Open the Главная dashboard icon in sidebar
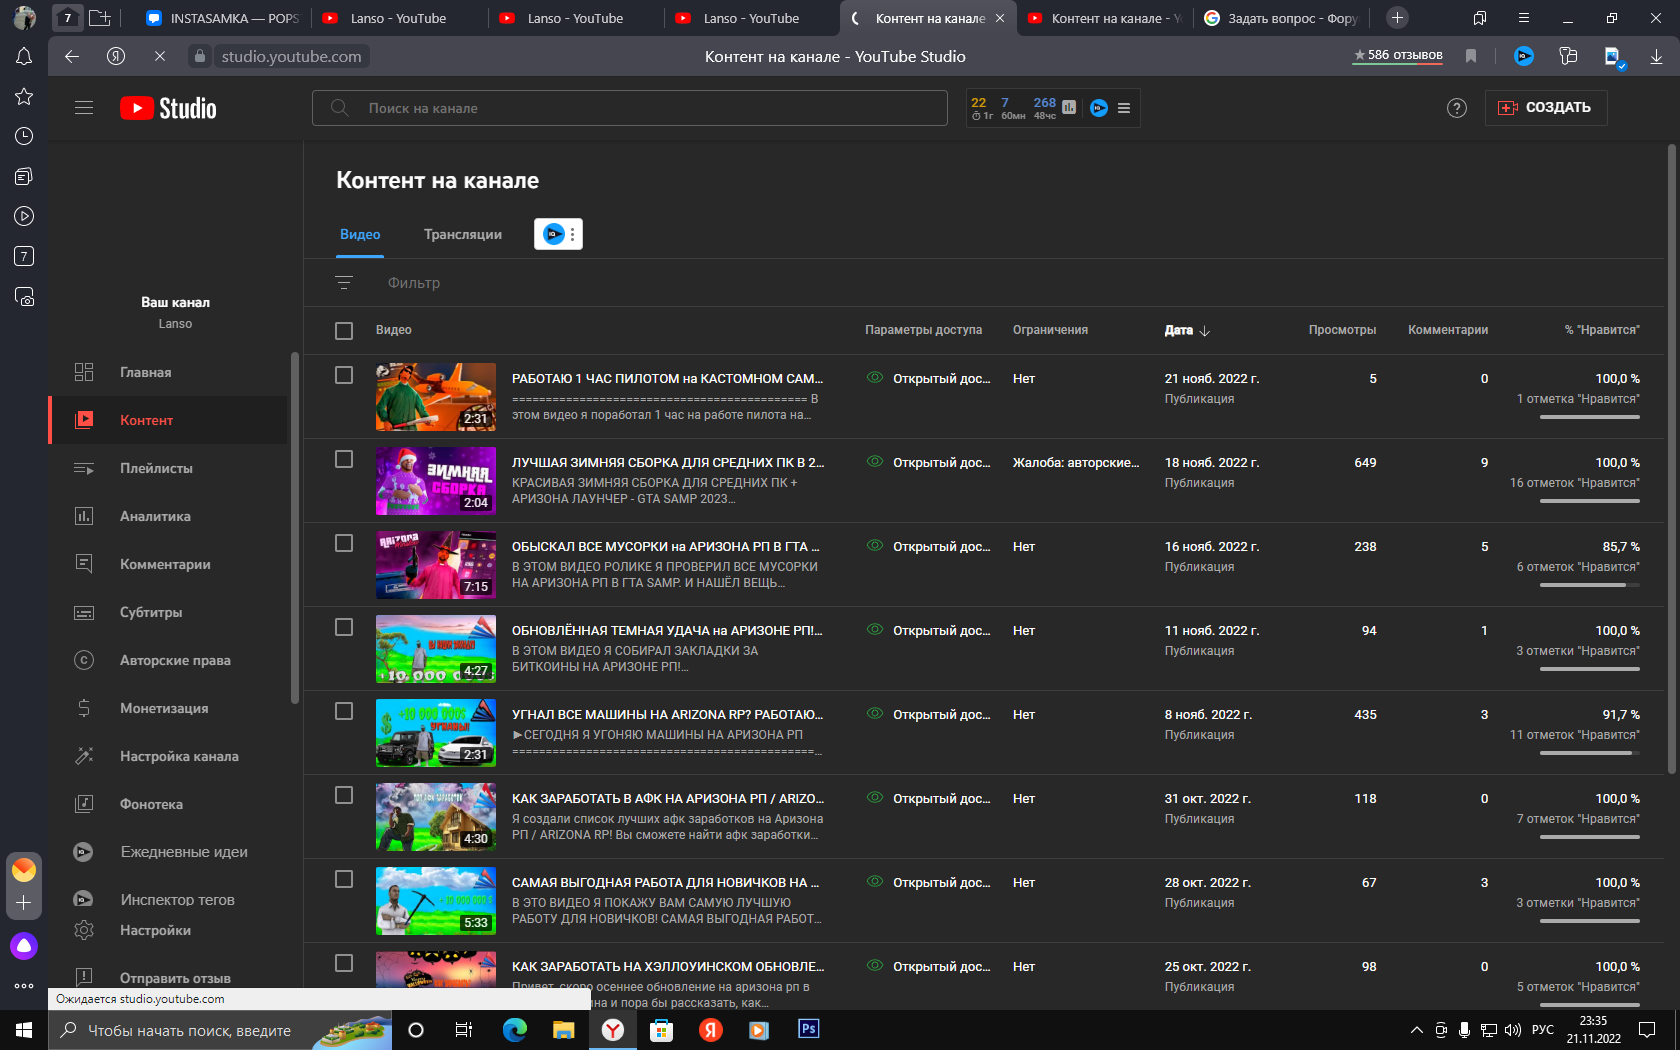 pos(84,372)
